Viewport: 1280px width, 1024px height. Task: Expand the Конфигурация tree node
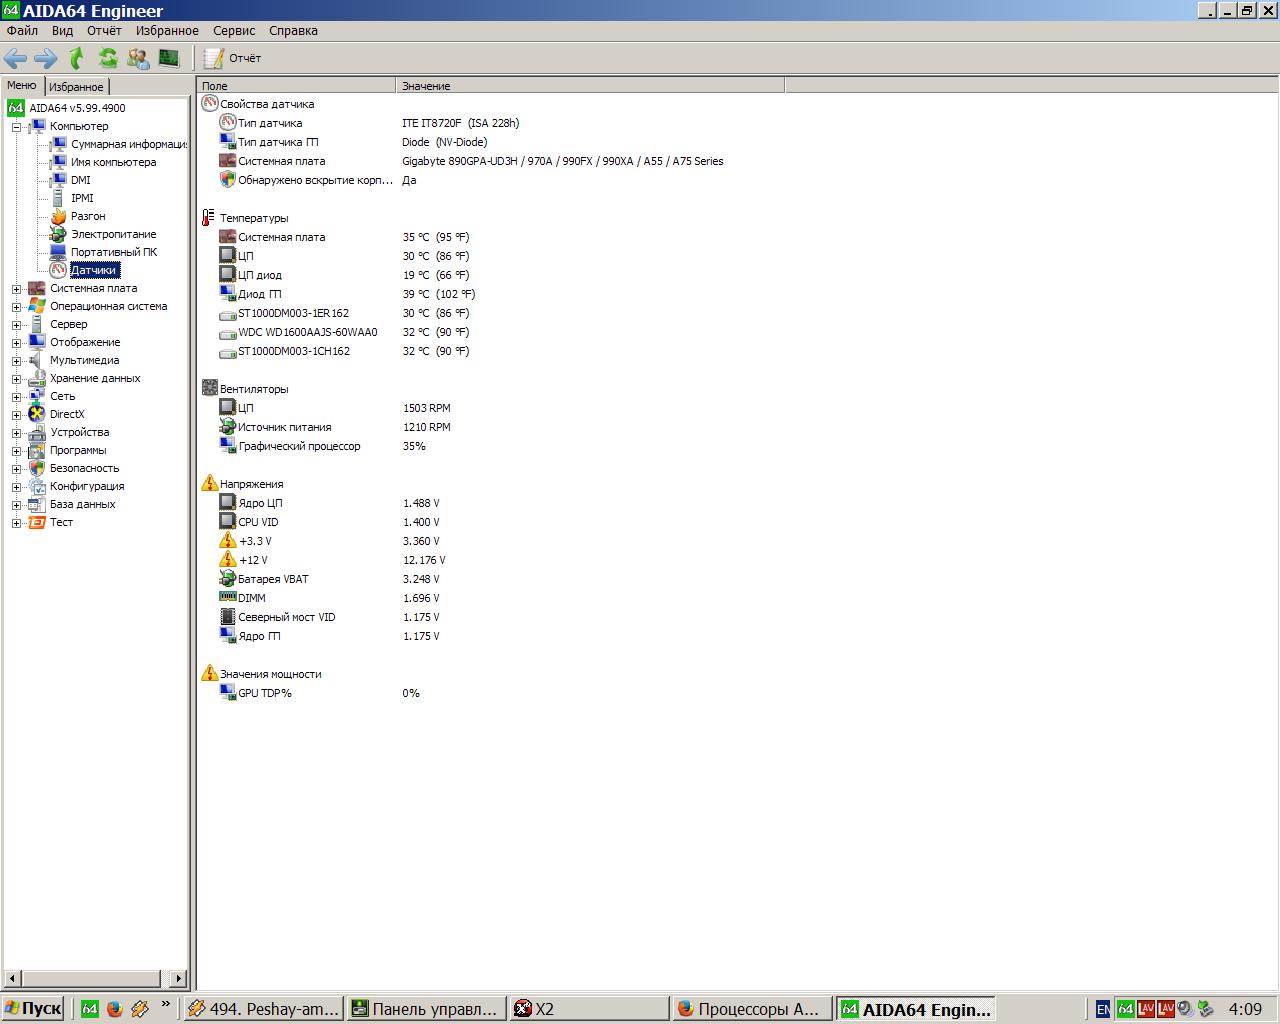pos(16,487)
